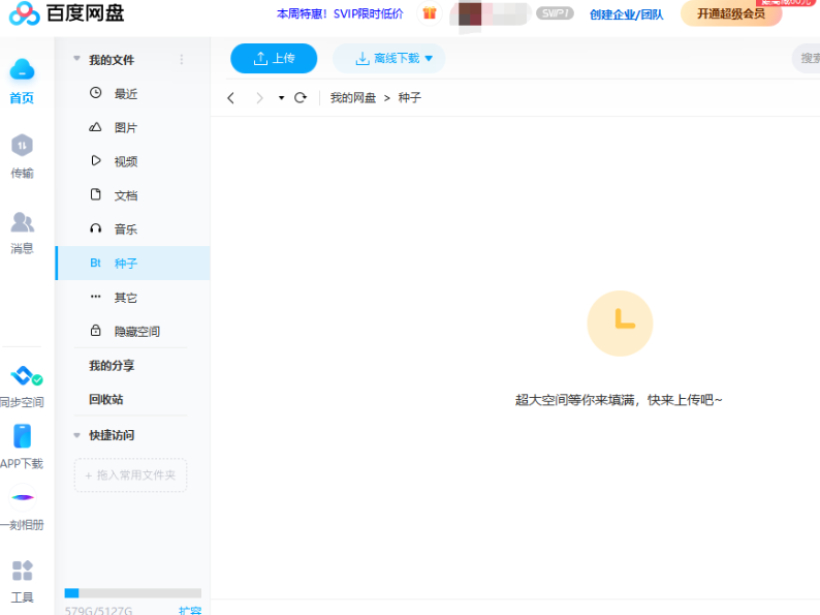Collapse the 我的文件 section
This screenshot has width=820, height=615.
click(77, 59)
